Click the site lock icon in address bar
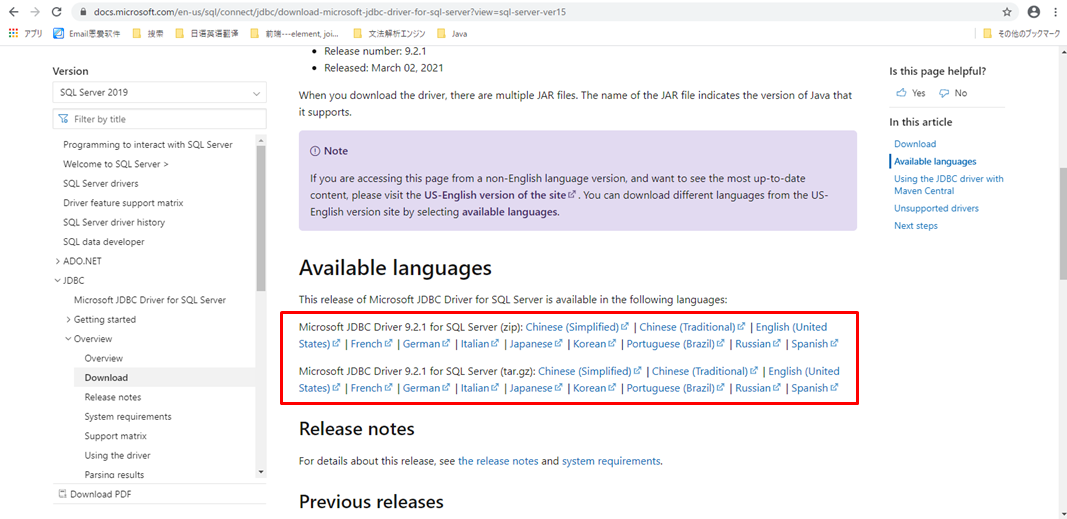 (x=84, y=12)
